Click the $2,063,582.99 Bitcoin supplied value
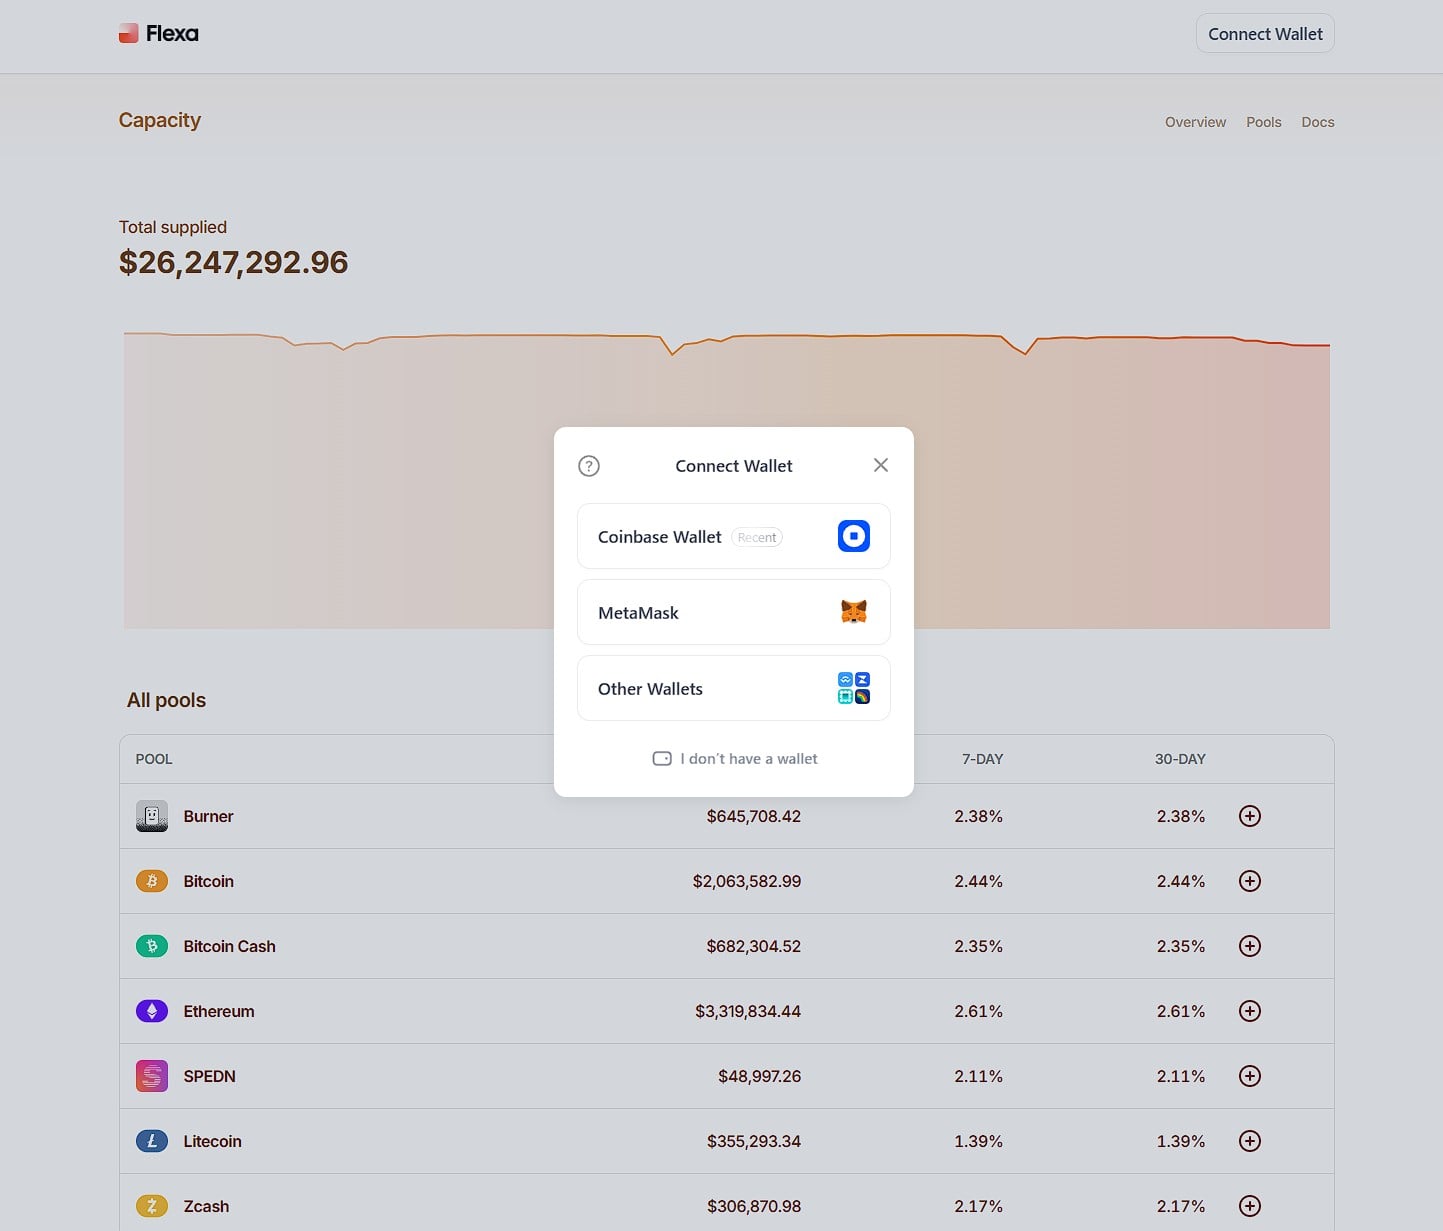Image resolution: width=1443 pixels, height=1231 pixels. pos(747,881)
